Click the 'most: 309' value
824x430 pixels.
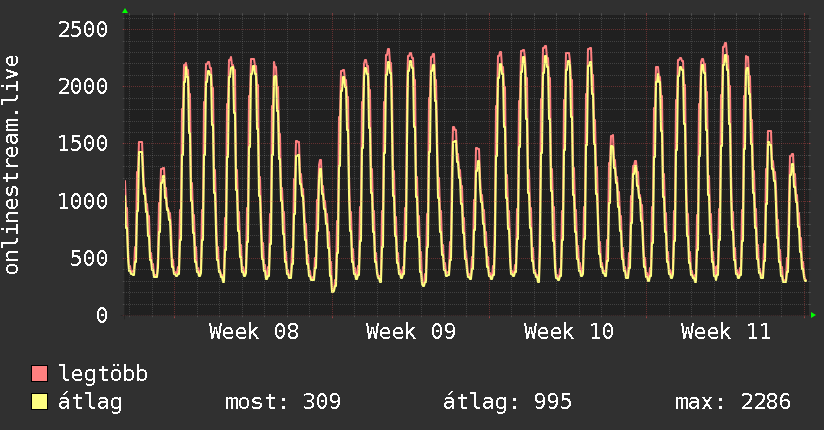point(283,402)
